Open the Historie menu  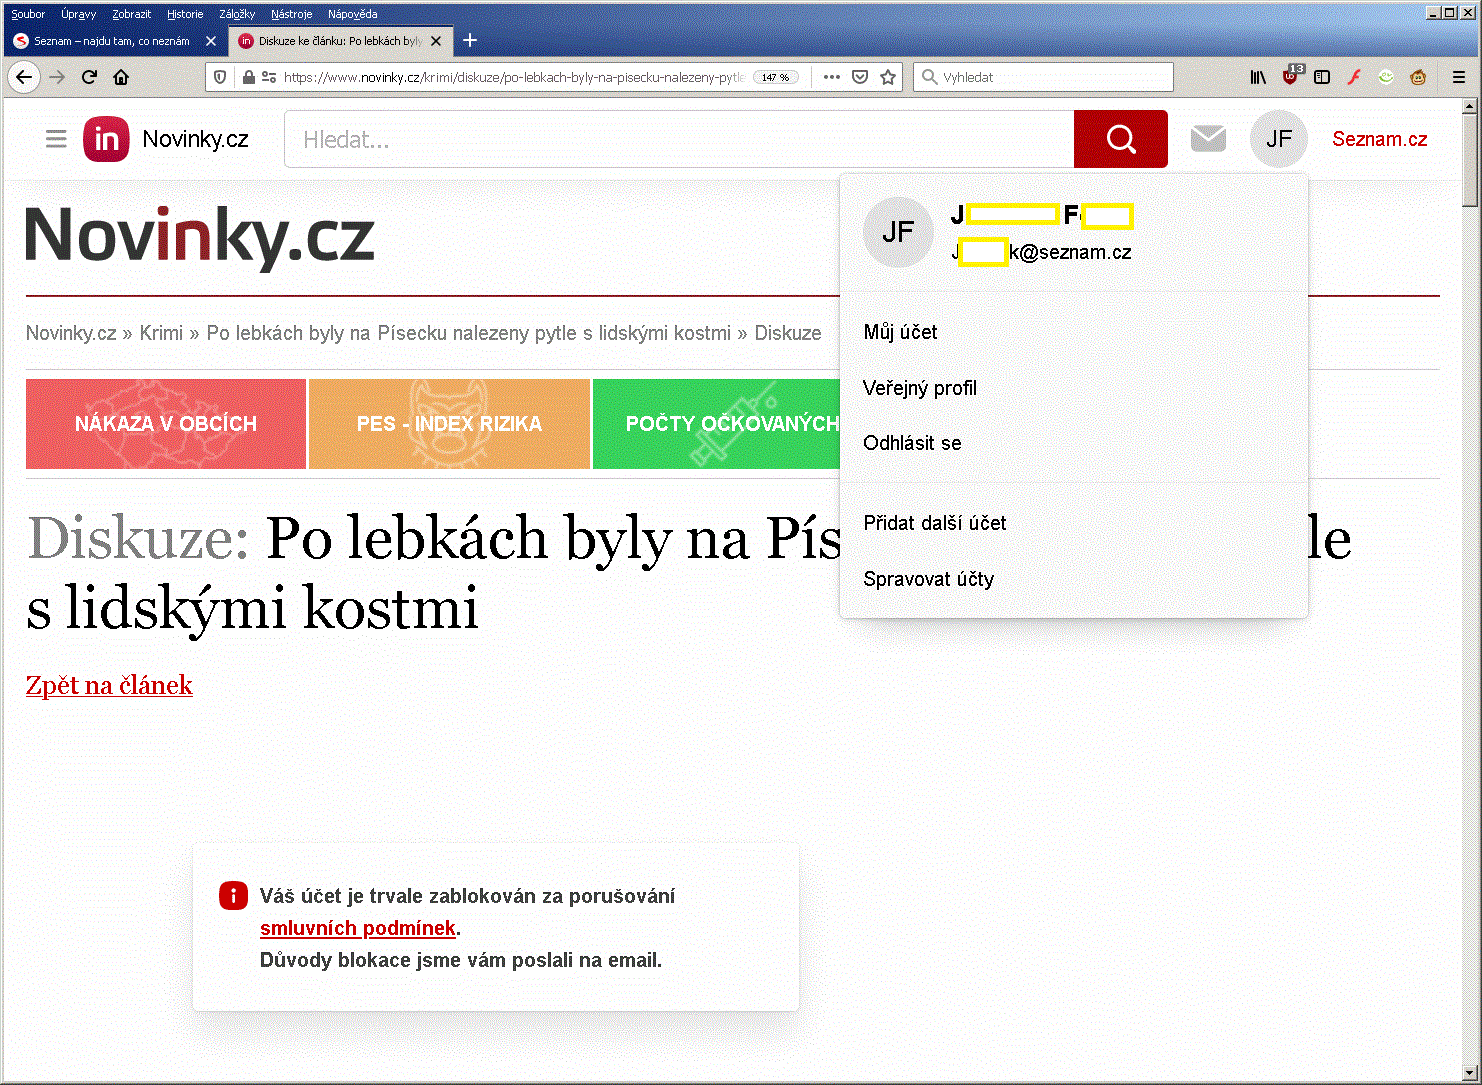point(185,14)
